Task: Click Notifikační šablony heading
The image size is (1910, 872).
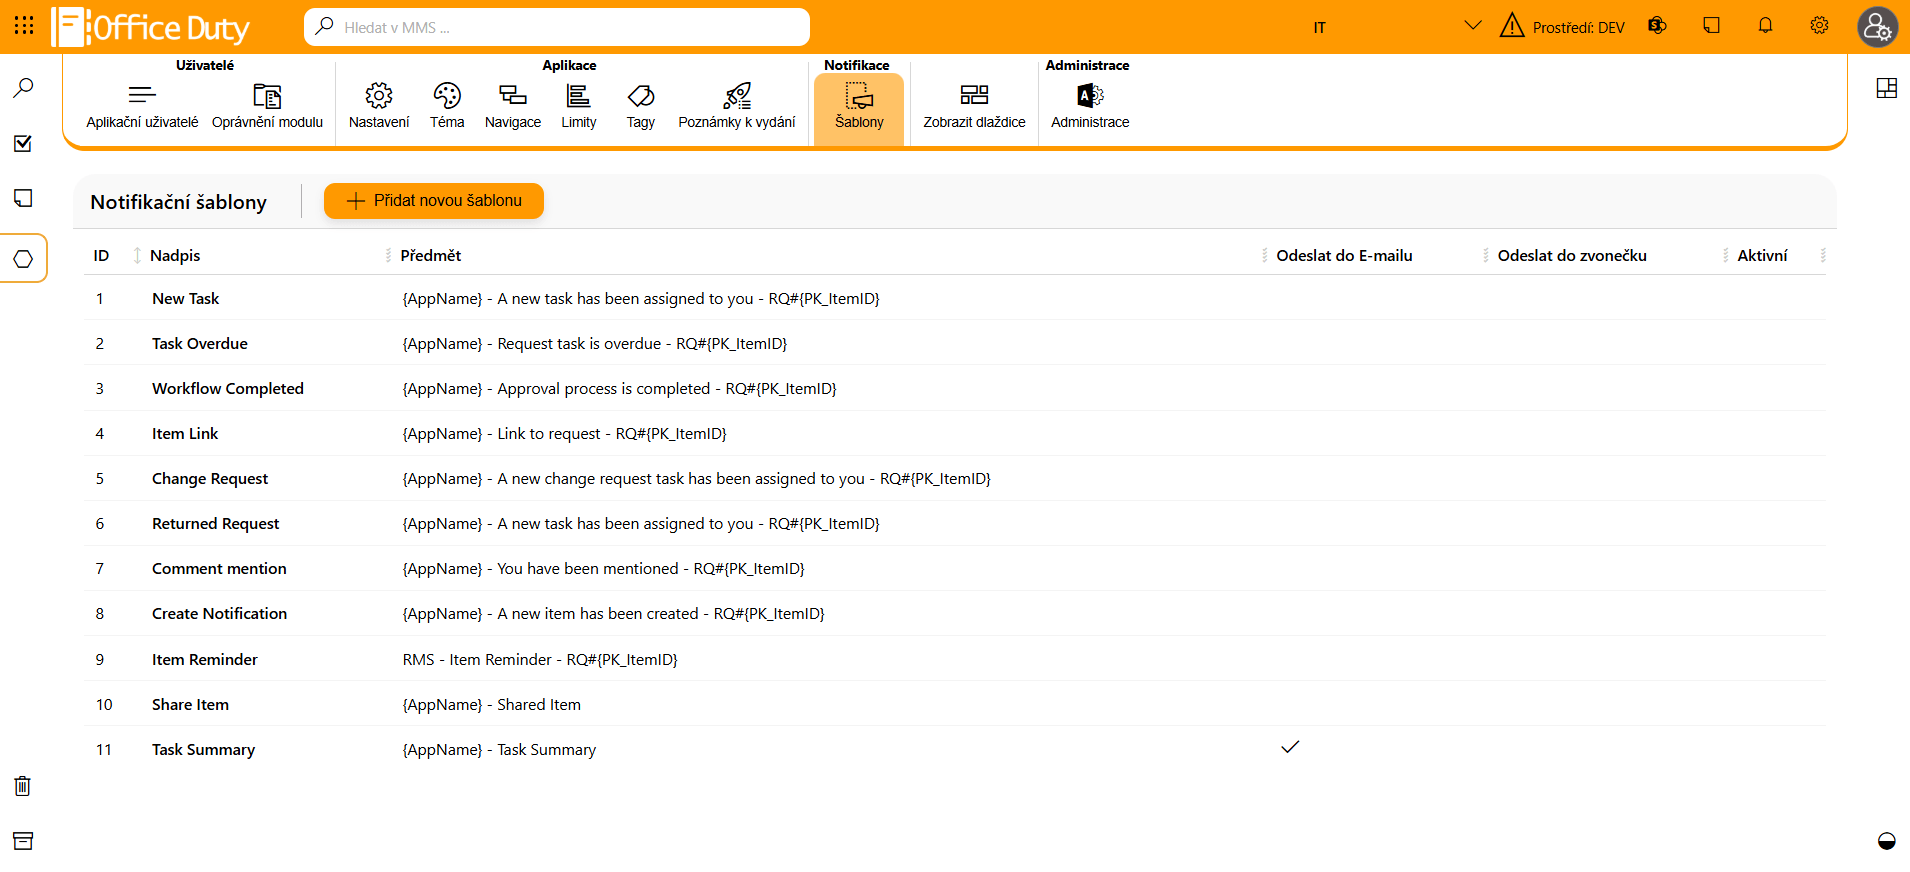Action: pos(179,202)
